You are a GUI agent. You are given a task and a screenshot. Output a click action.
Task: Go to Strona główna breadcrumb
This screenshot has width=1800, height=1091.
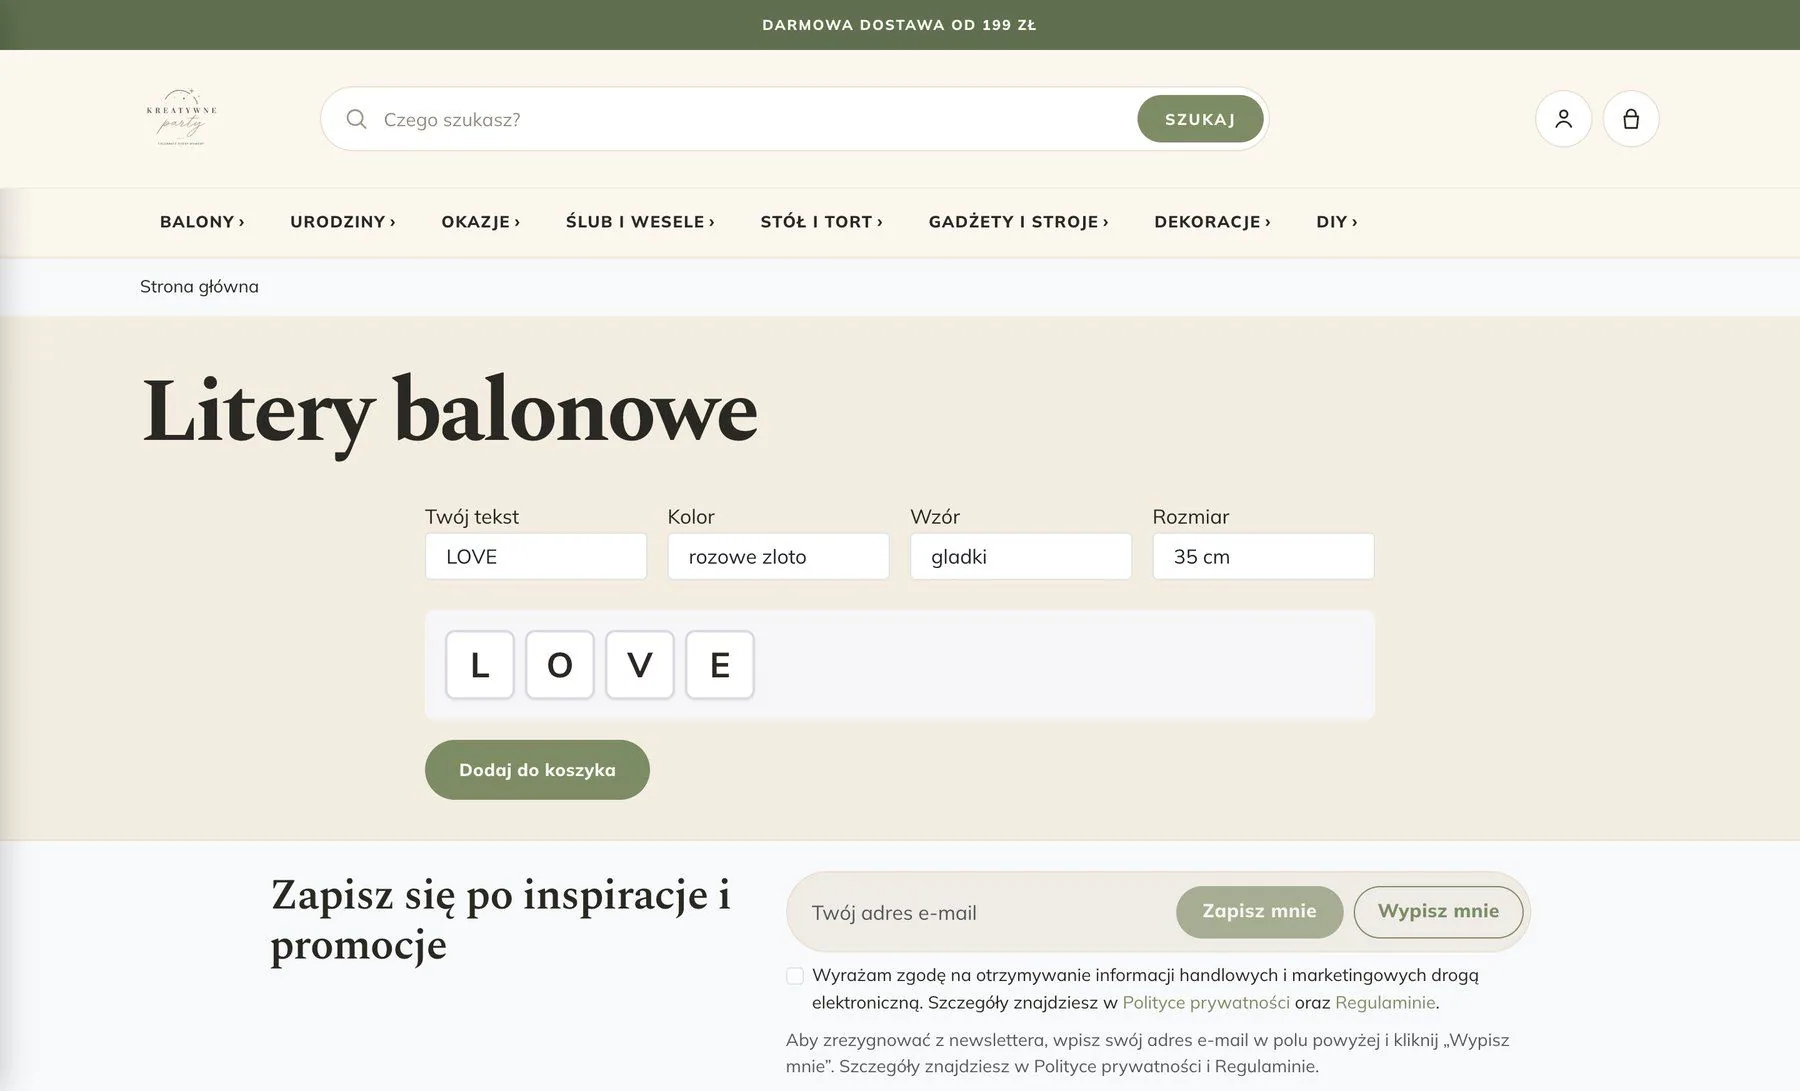199,287
